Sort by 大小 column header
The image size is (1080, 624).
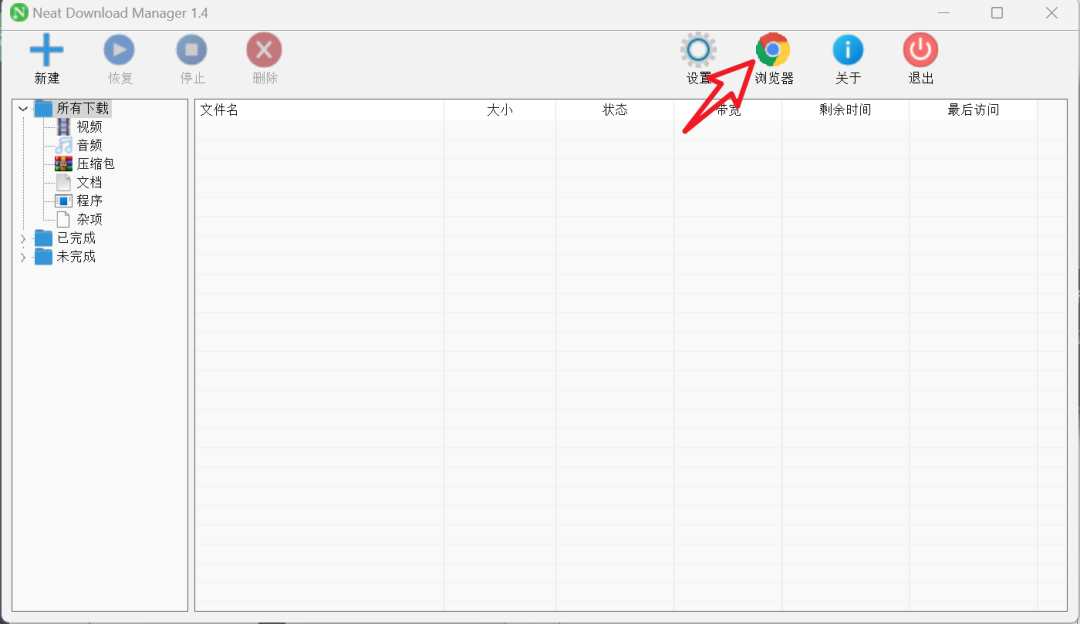point(500,110)
